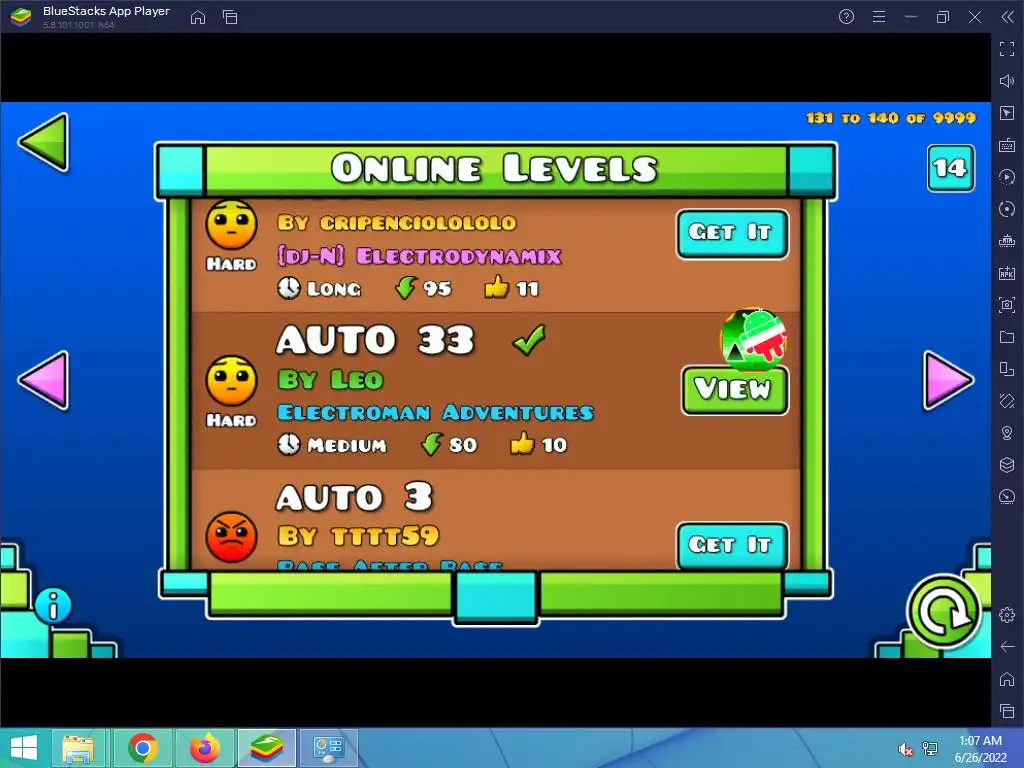Screen dimensions: 1024x768
Task: Take a screenshot using sidebar camera icon
Action: [x=1007, y=305]
